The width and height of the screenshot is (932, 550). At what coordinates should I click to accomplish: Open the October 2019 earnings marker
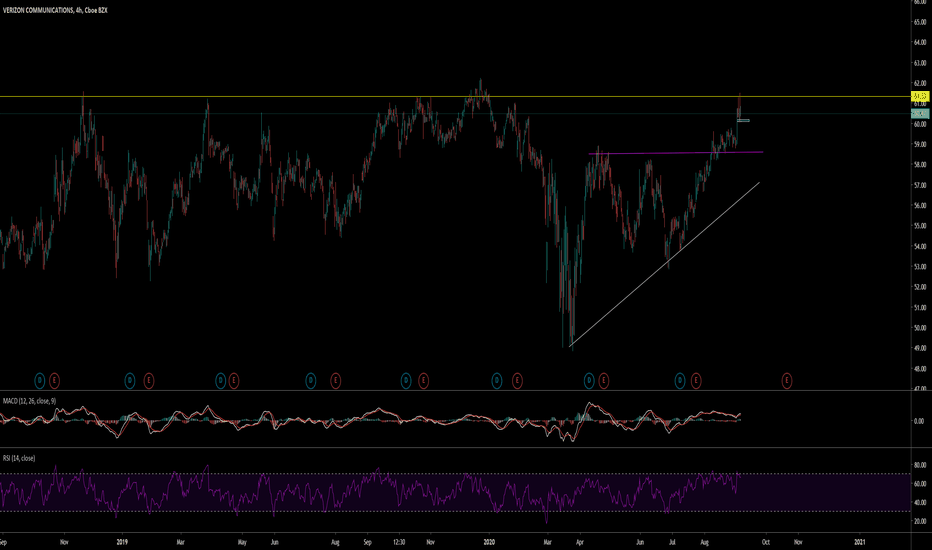[x=423, y=381]
